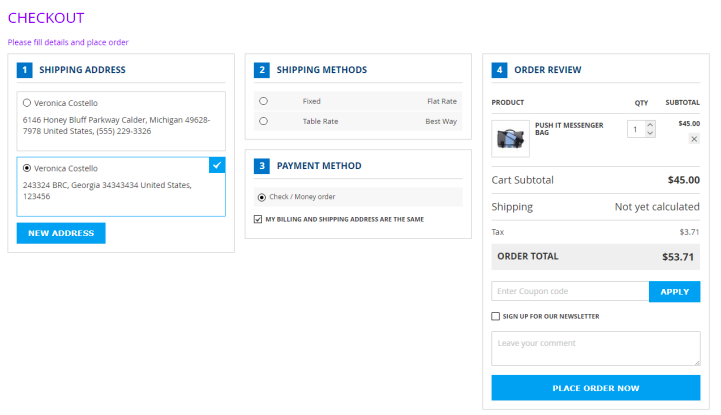Click the Push It Messenger Bag thumbnail
721x415 pixels.
510,137
